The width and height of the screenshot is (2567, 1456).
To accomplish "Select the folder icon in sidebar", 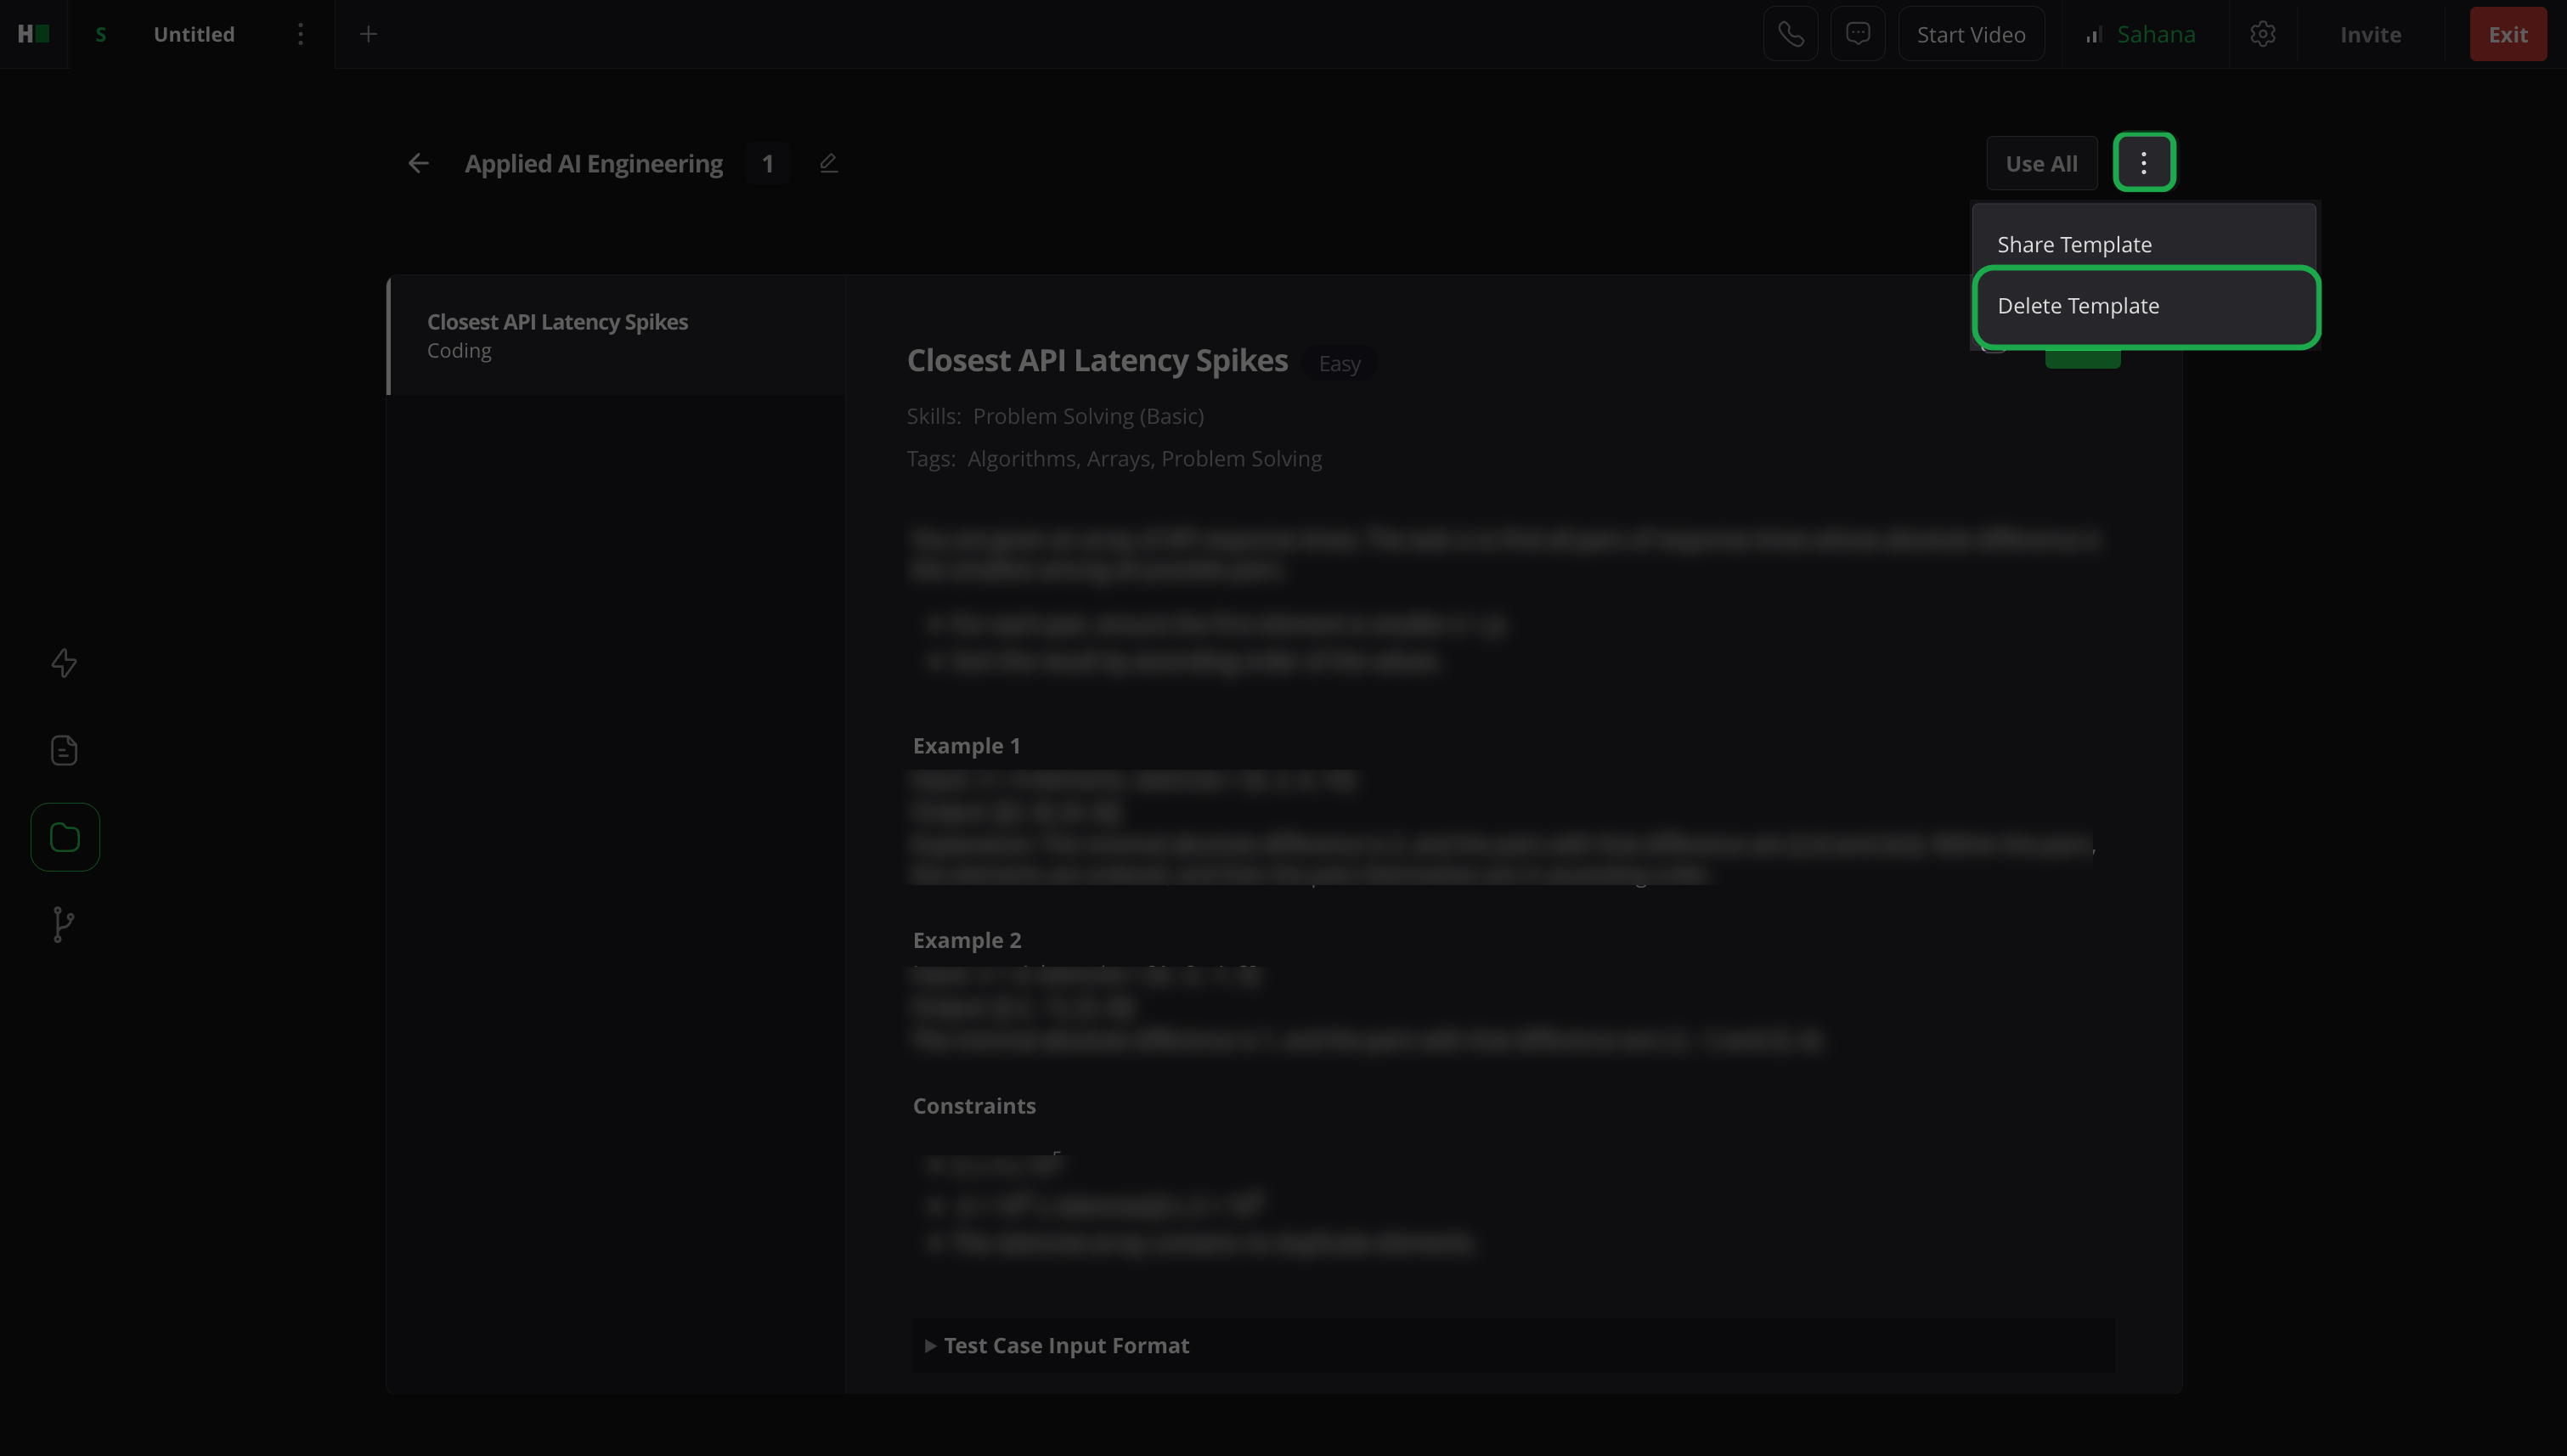I will 64,837.
